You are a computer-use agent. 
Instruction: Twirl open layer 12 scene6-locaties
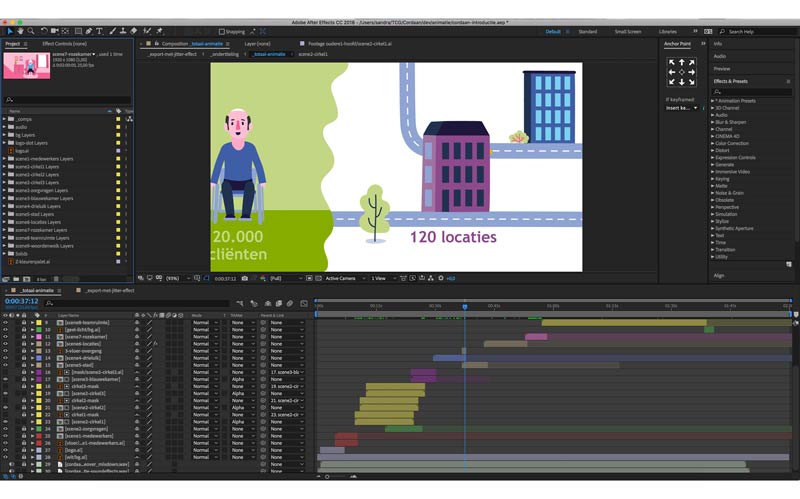pyautogui.click(x=32, y=344)
